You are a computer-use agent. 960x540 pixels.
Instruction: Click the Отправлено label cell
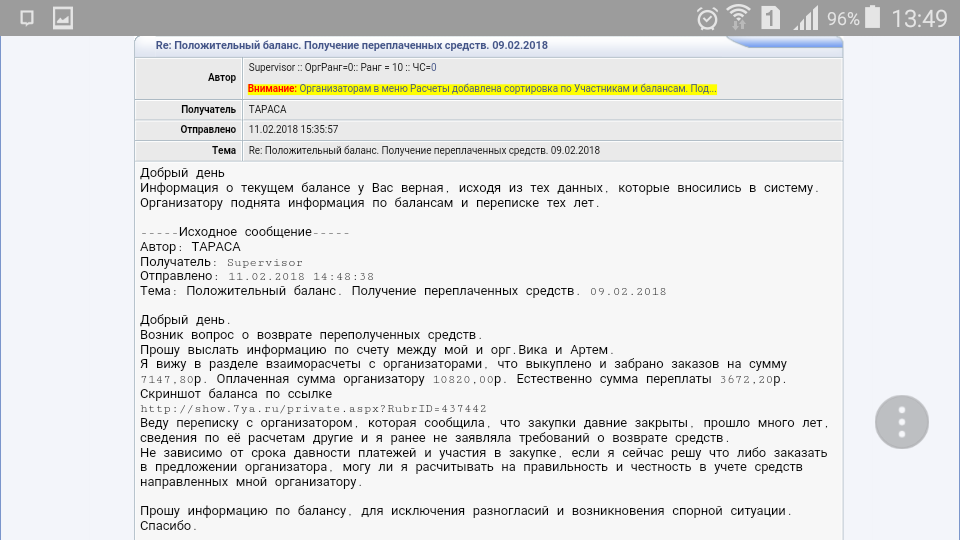[208, 130]
